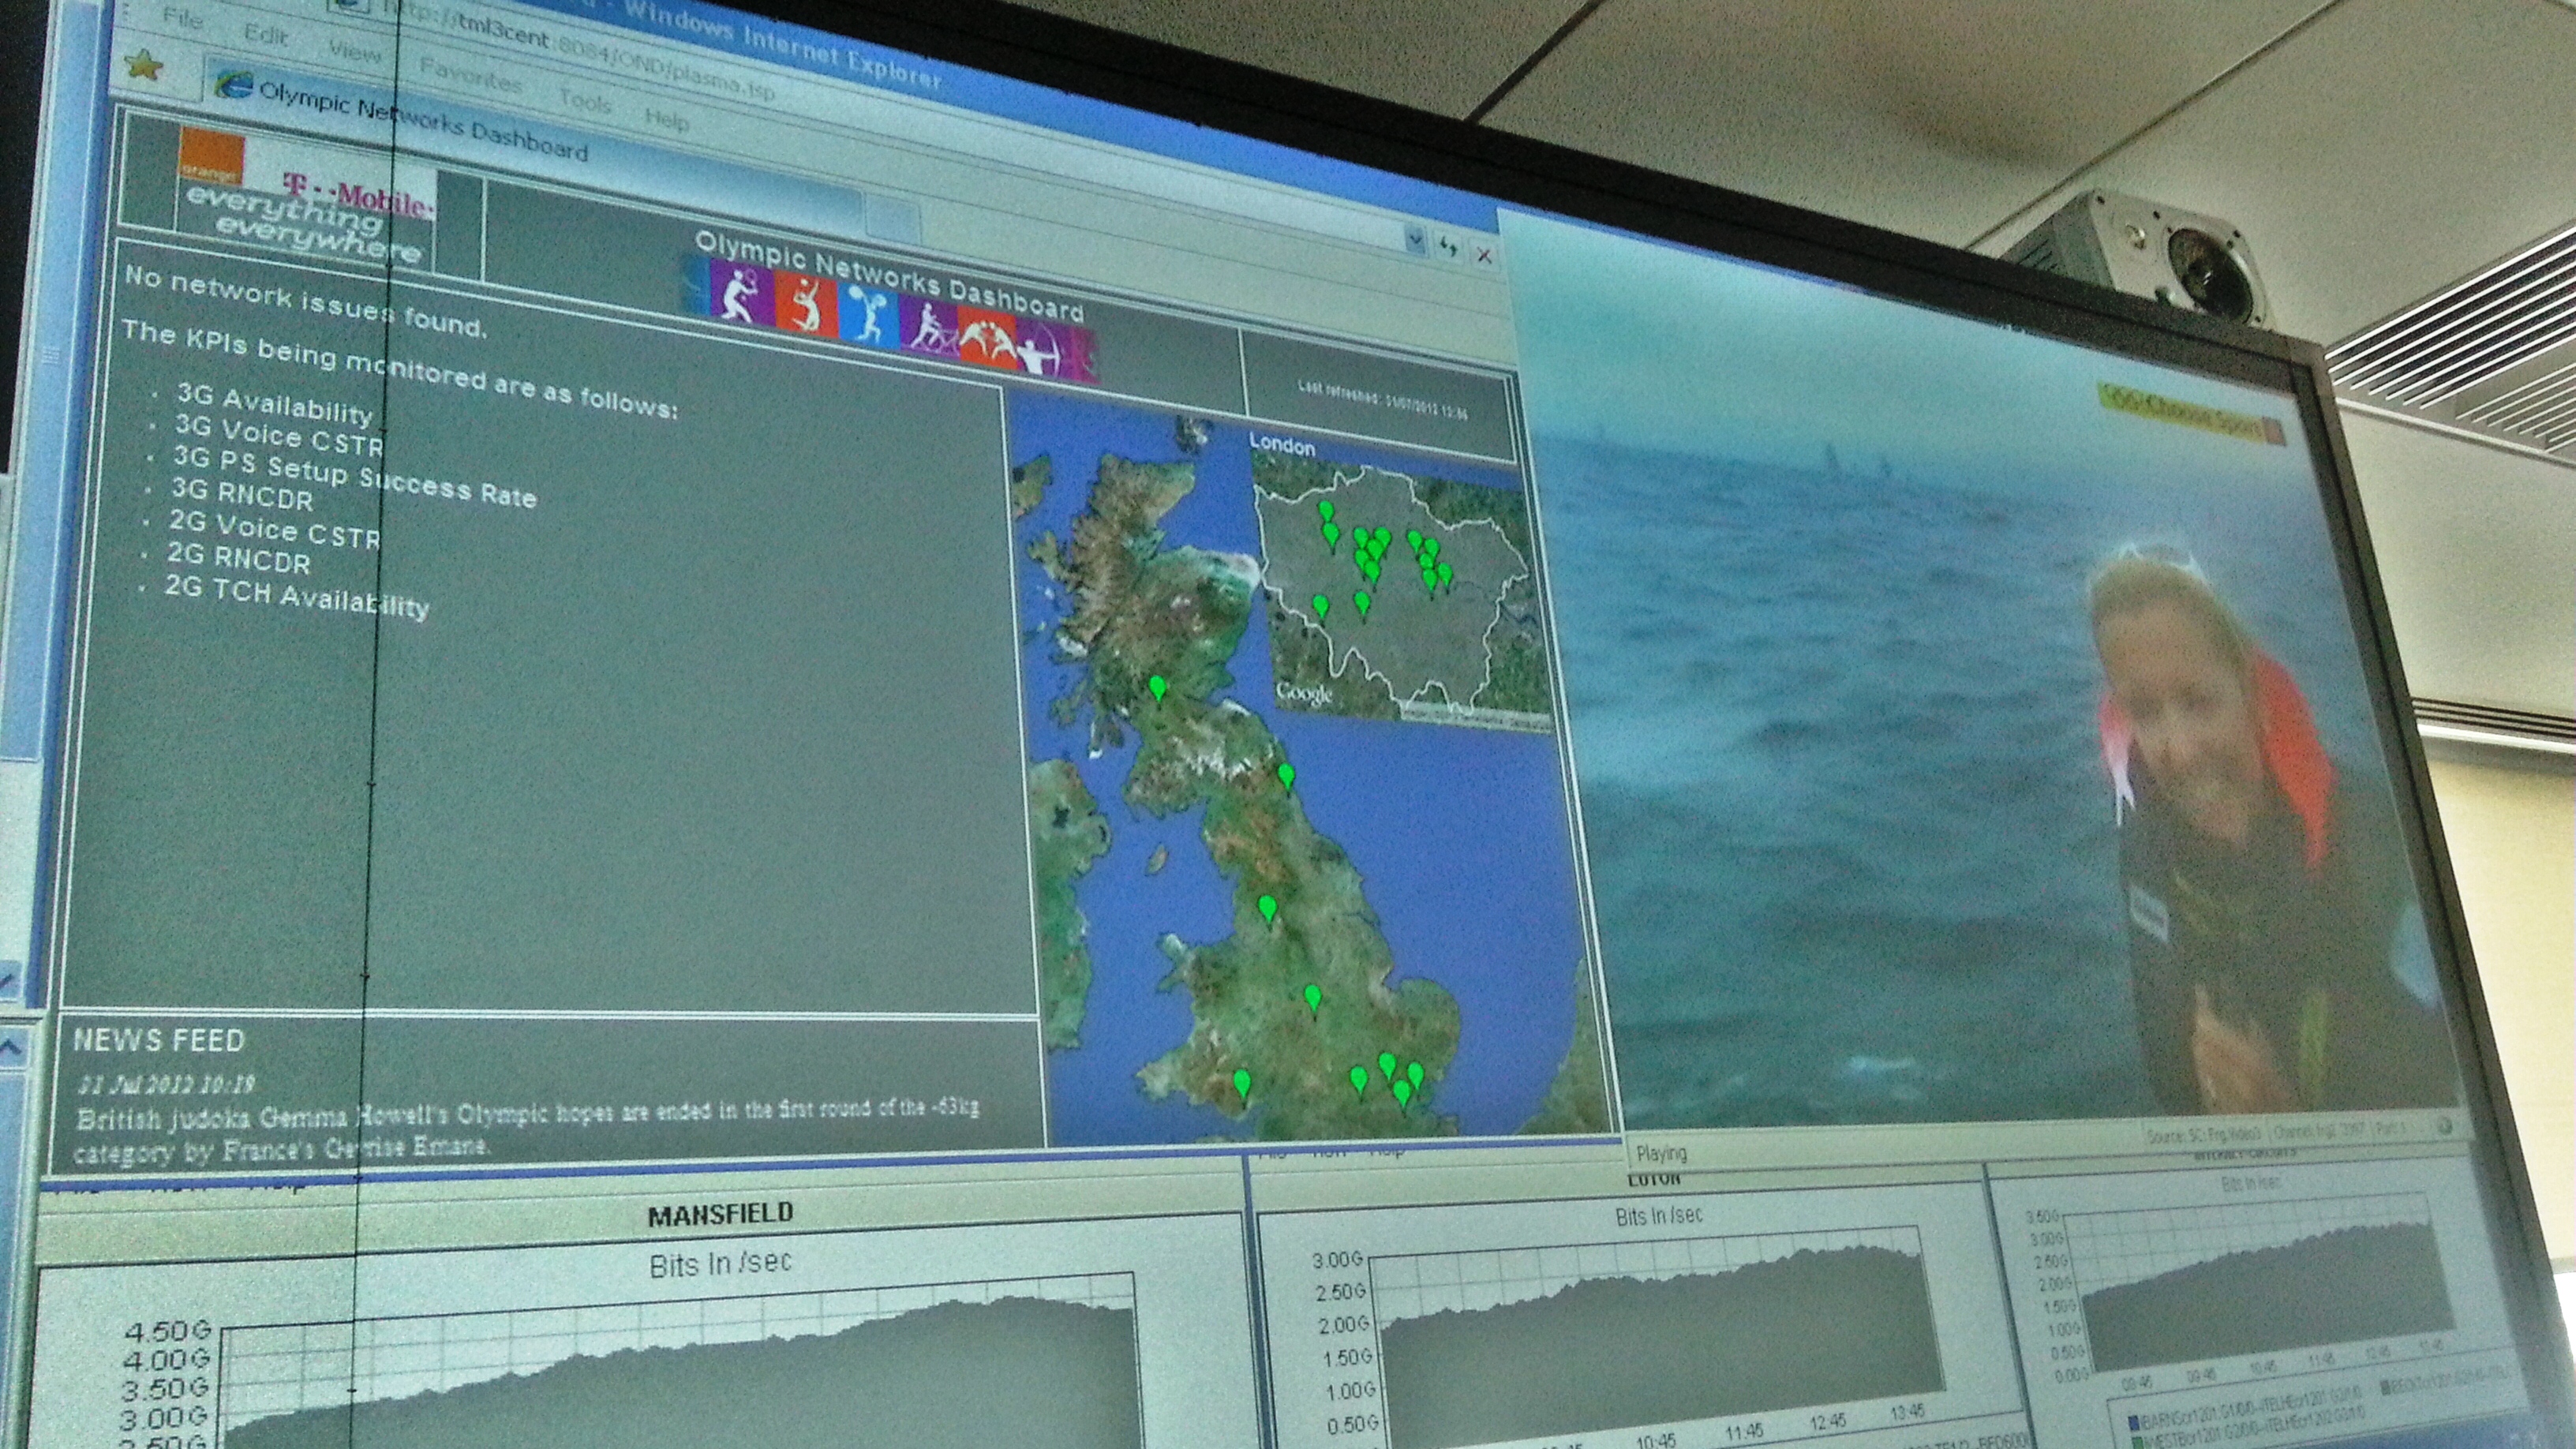Image resolution: width=2576 pixels, height=1449 pixels.
Task: Open the address bar dropdown arrow
Action: (x=1414, y=240)
